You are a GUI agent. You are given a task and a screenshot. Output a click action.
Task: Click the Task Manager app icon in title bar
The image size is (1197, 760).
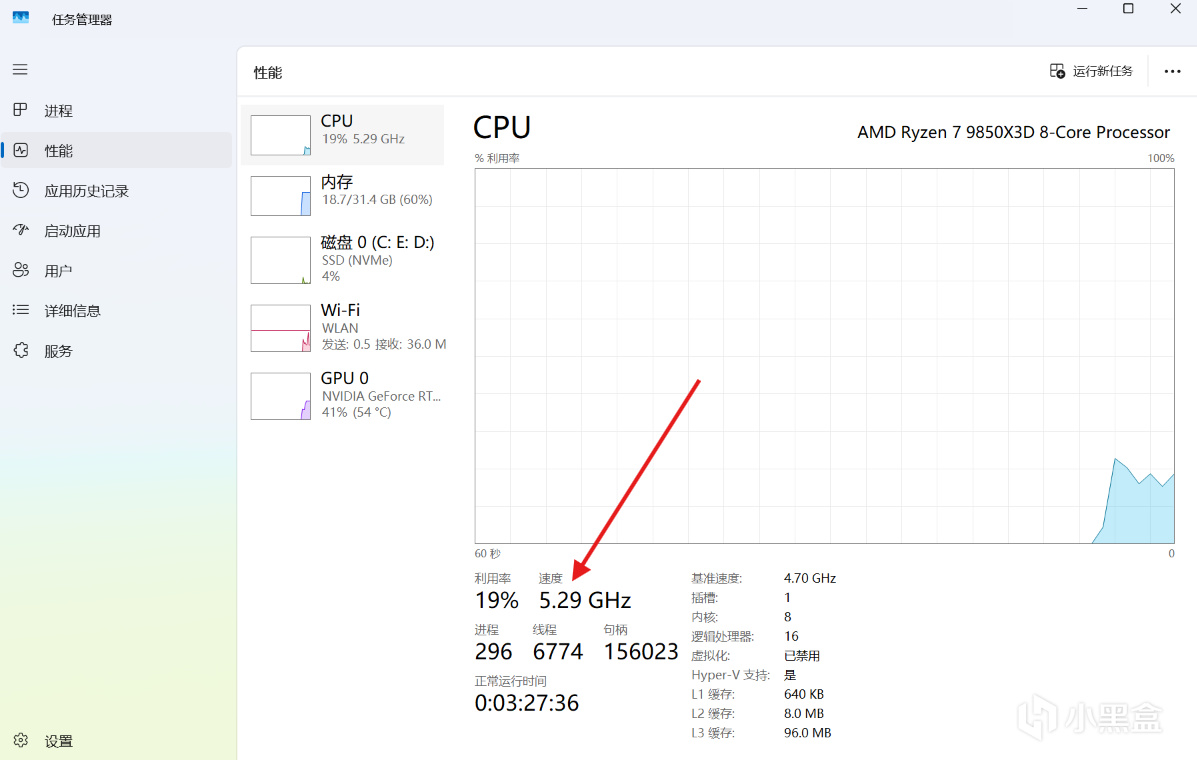coord(21,18)
